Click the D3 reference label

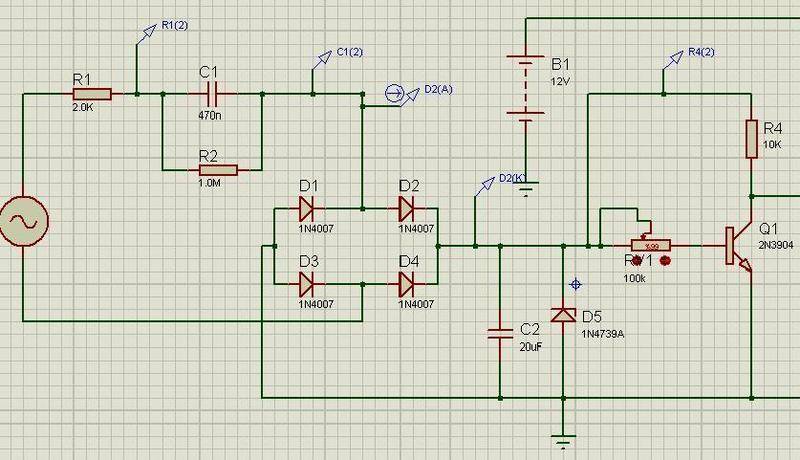click(x=309, y=262)
